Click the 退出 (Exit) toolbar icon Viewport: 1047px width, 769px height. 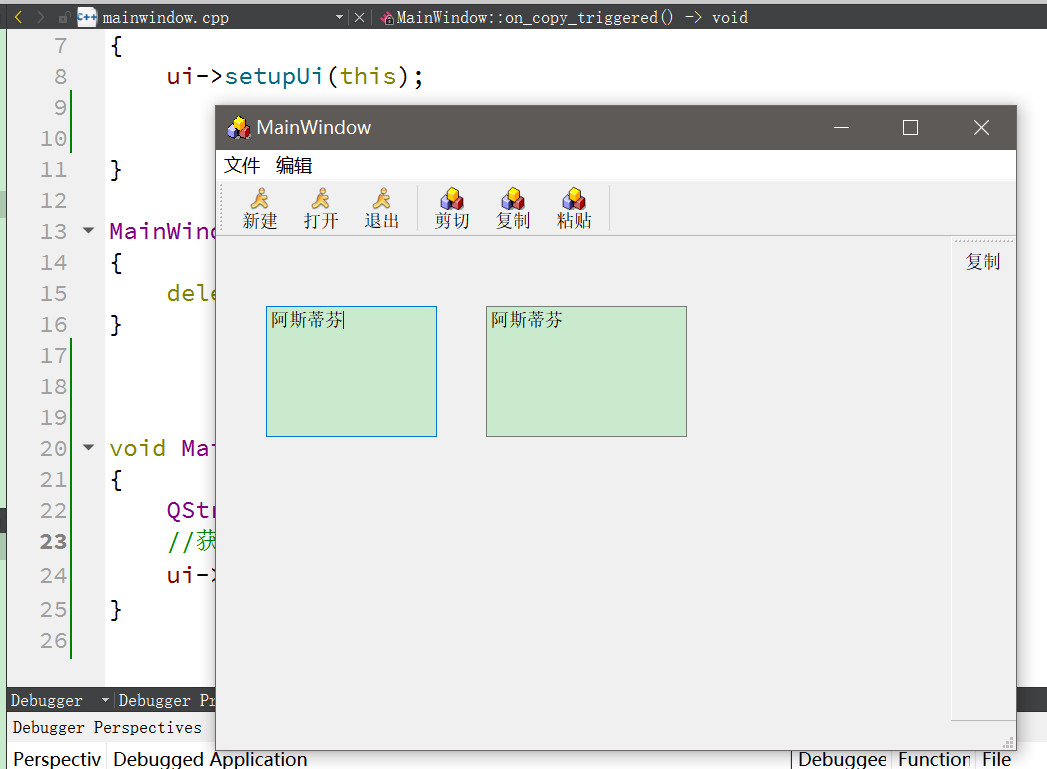tap(381, 207)
